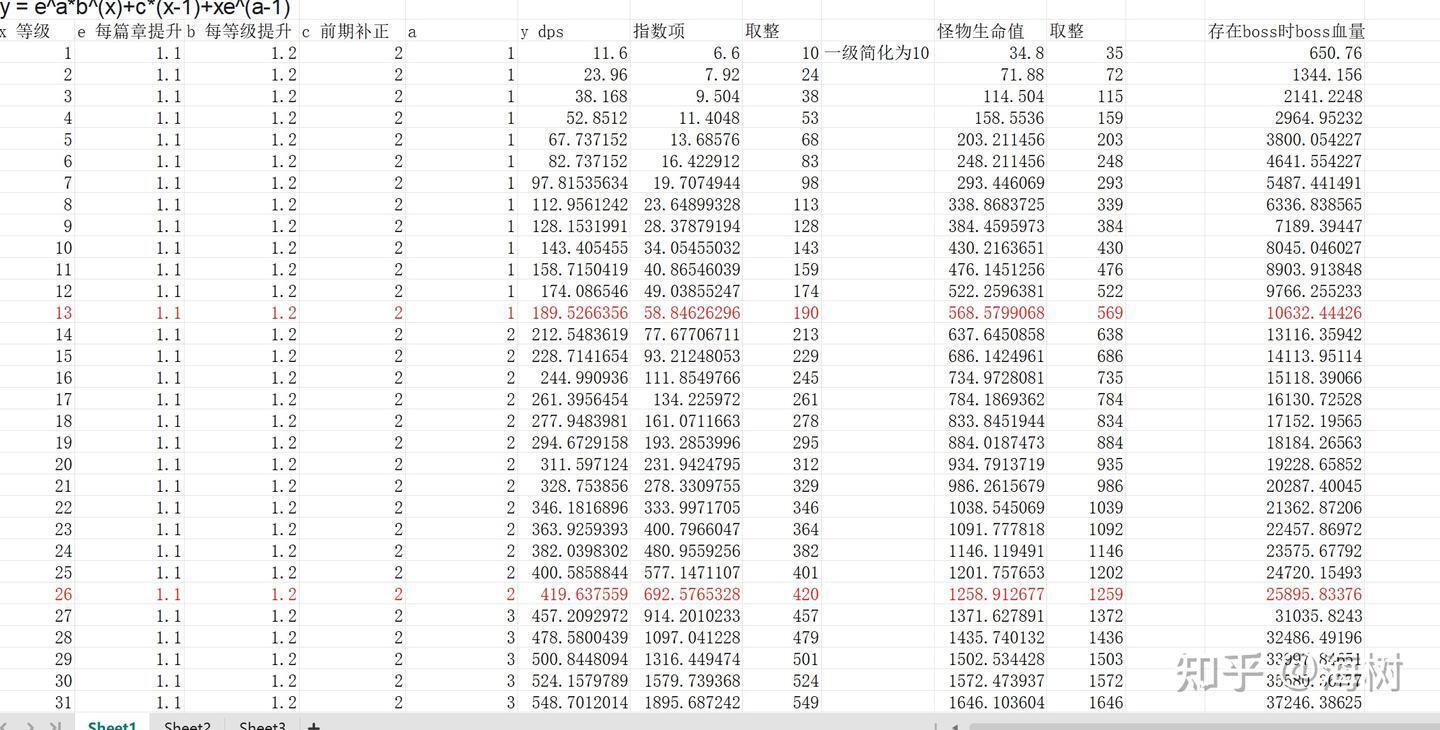Viewport: 1440px width, 730px height.
Task: Select the boss HP cell 19228.65852
Action: click(1285, 464)
